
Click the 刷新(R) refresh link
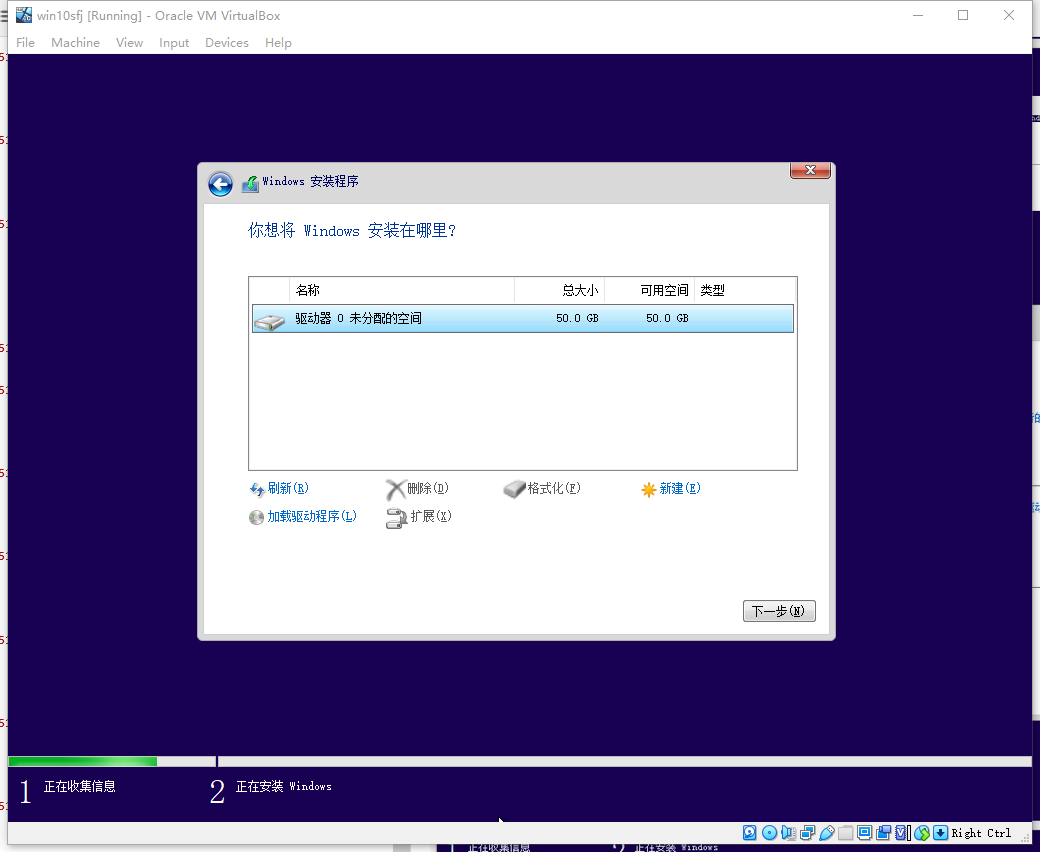point(288,488)
